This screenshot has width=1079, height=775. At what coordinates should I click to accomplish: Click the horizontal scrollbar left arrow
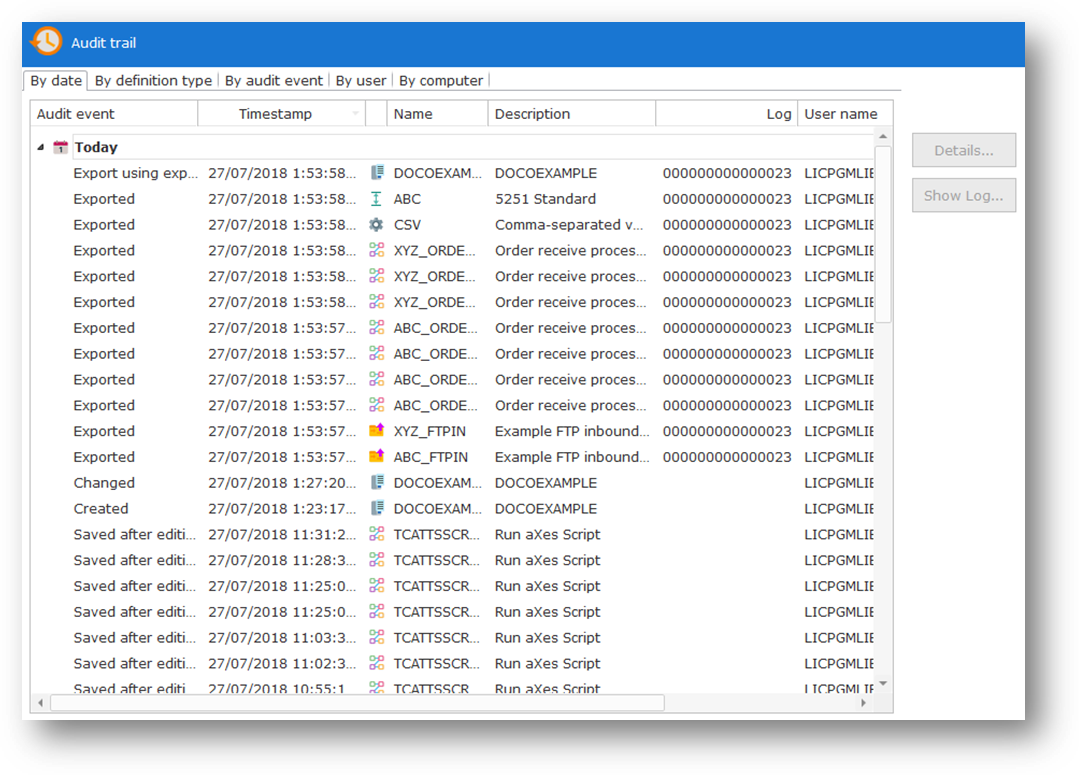click(x=41, y=703)
